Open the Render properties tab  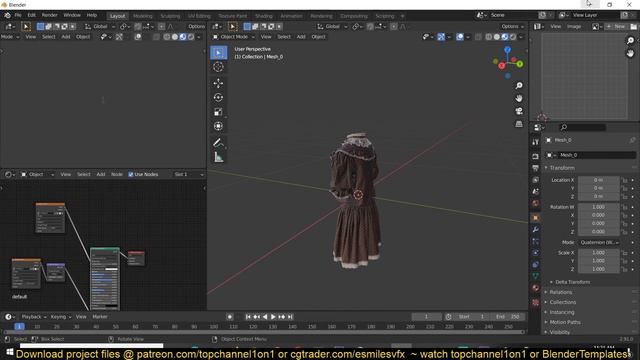point(536,156)
